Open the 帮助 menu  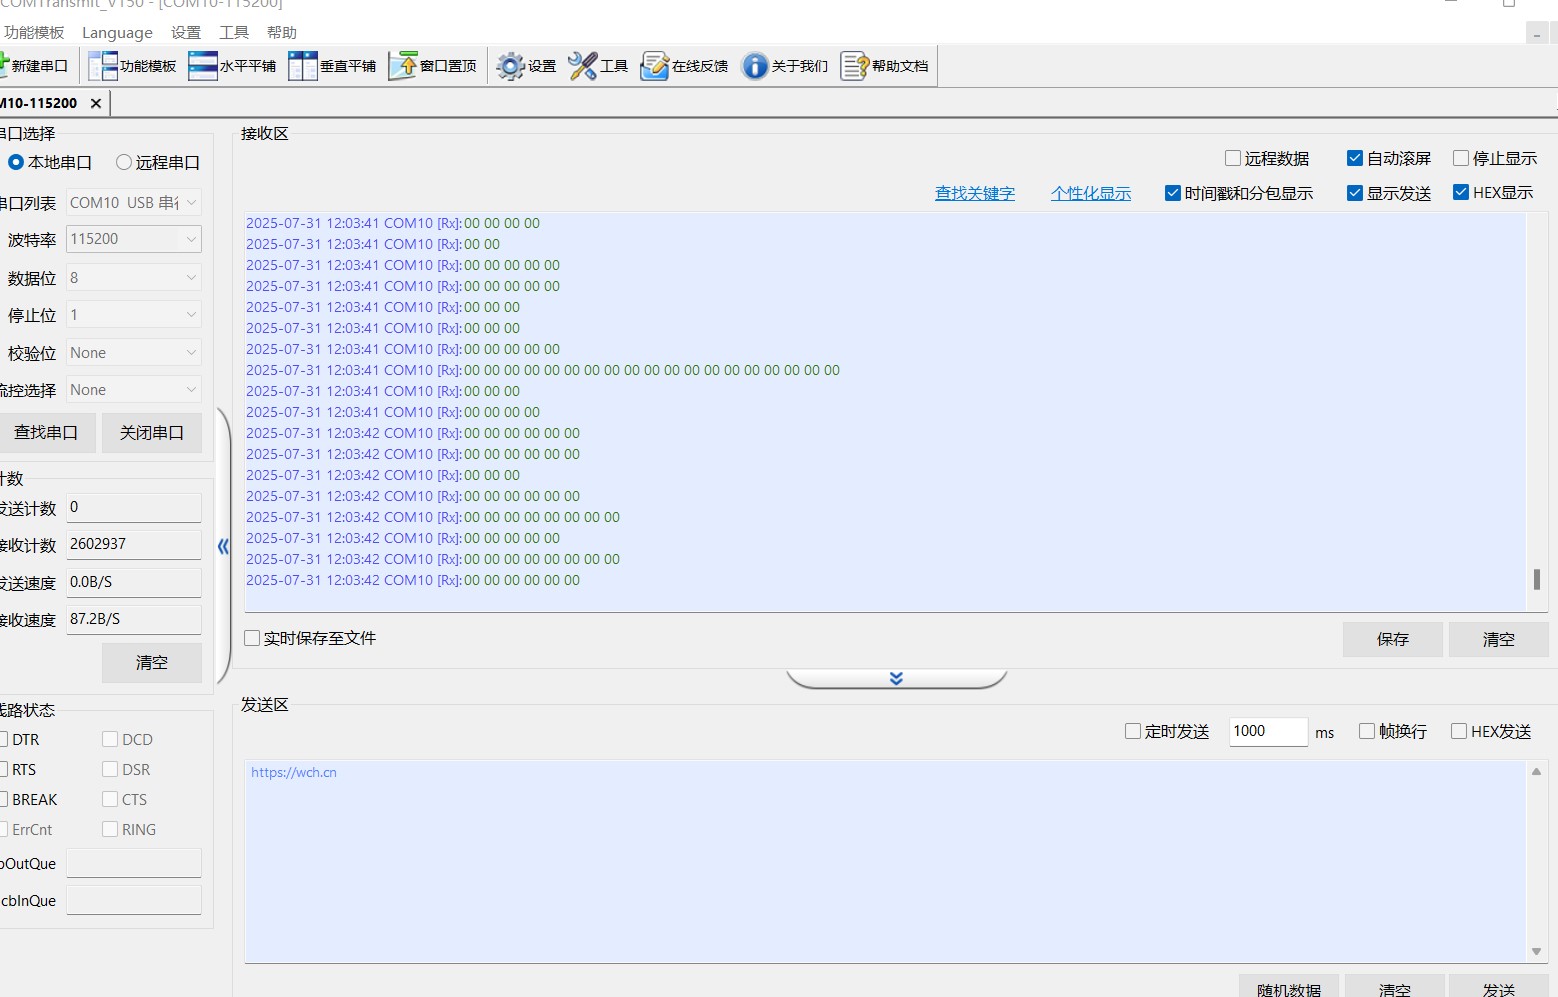coord(282,32)
